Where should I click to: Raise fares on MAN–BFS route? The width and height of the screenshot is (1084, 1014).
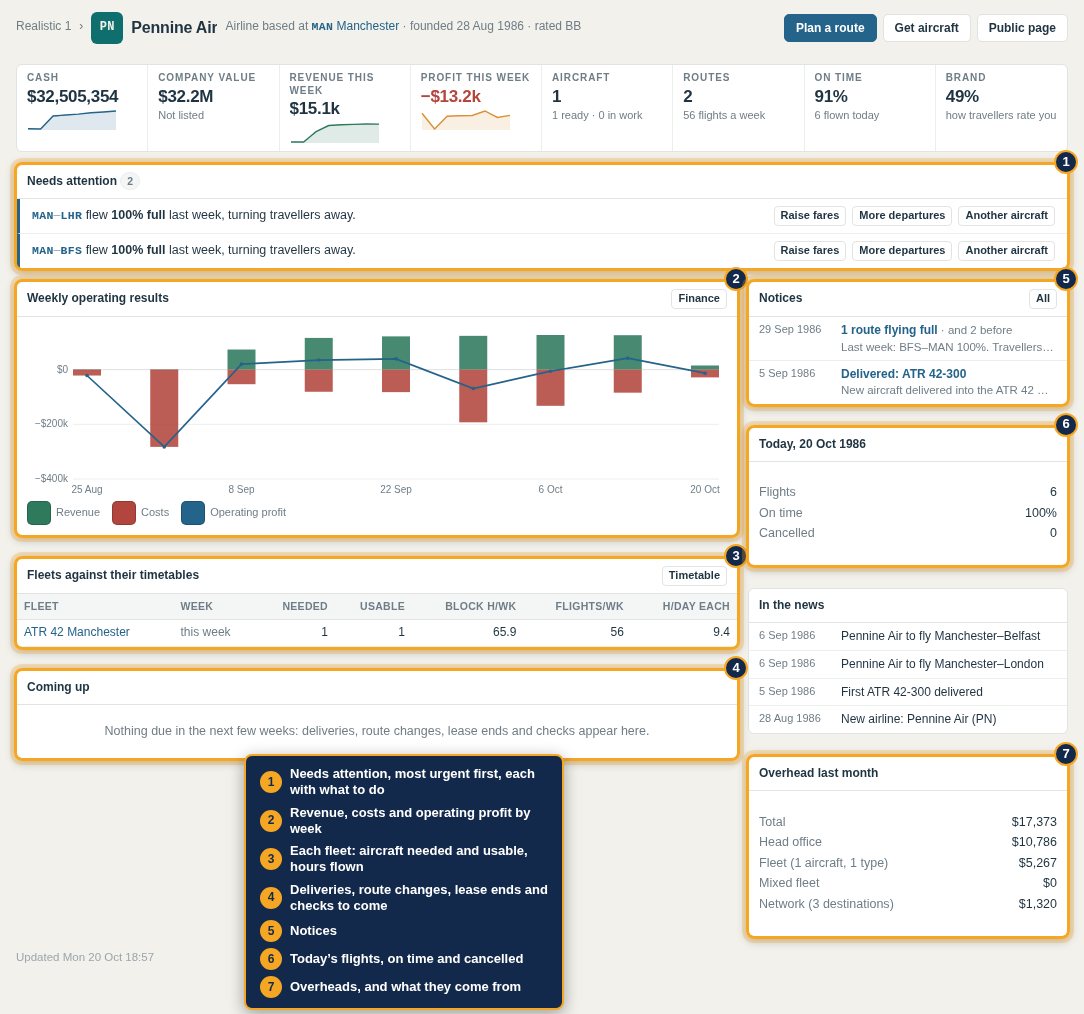click(810, 250)
